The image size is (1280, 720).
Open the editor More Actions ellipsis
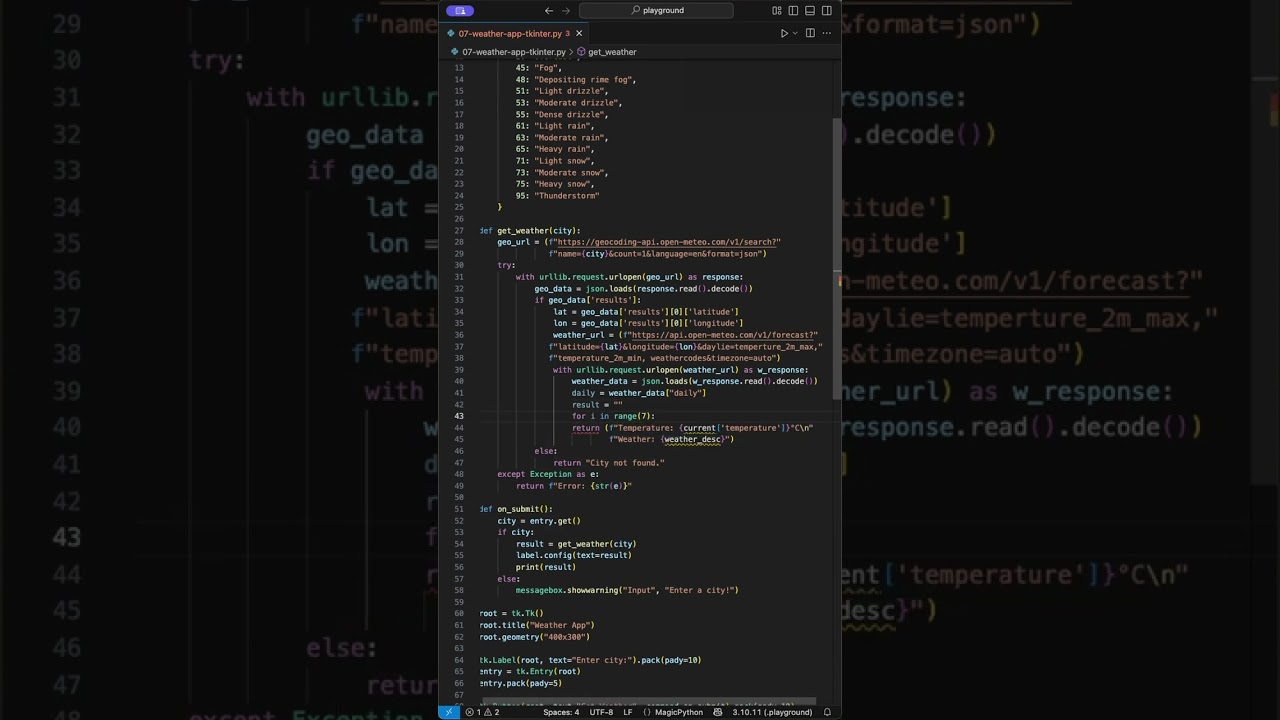[x=826, y=33]
